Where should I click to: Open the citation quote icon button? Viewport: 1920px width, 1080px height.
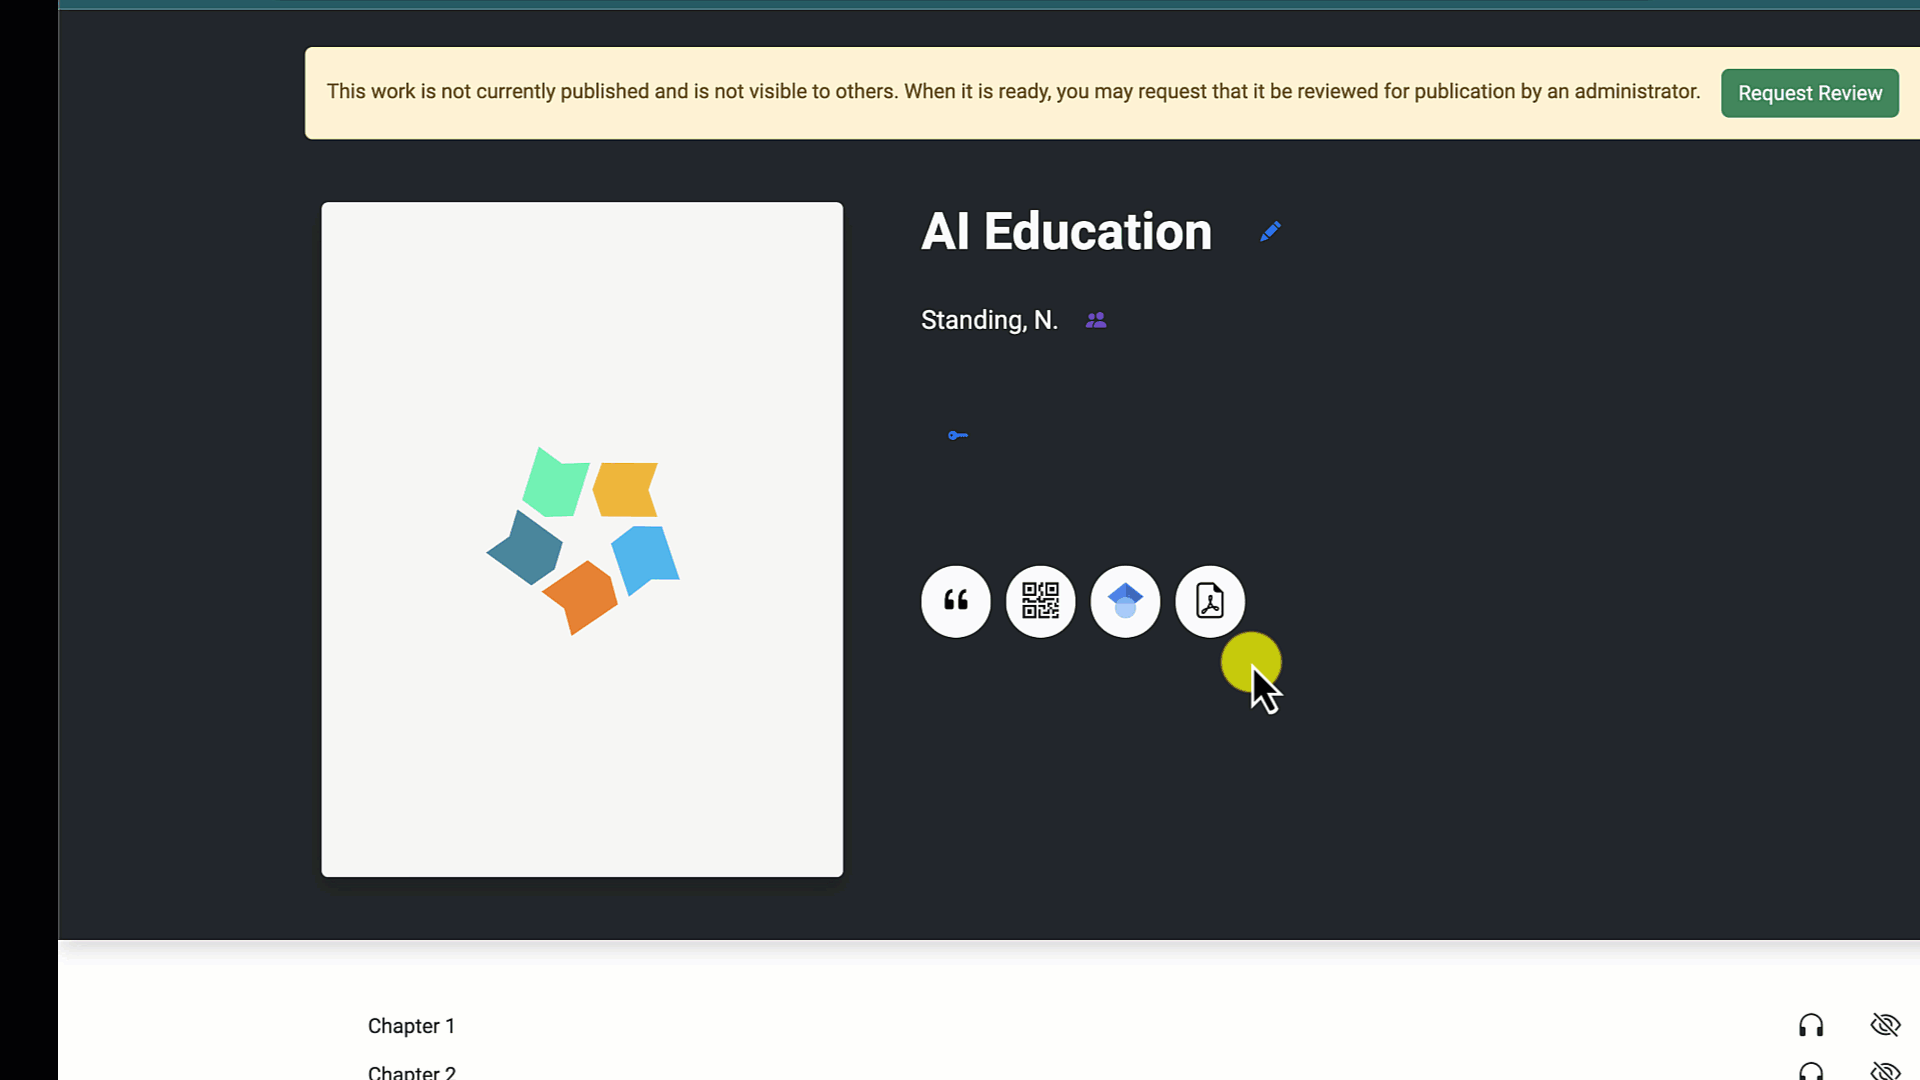pos(955,601)
